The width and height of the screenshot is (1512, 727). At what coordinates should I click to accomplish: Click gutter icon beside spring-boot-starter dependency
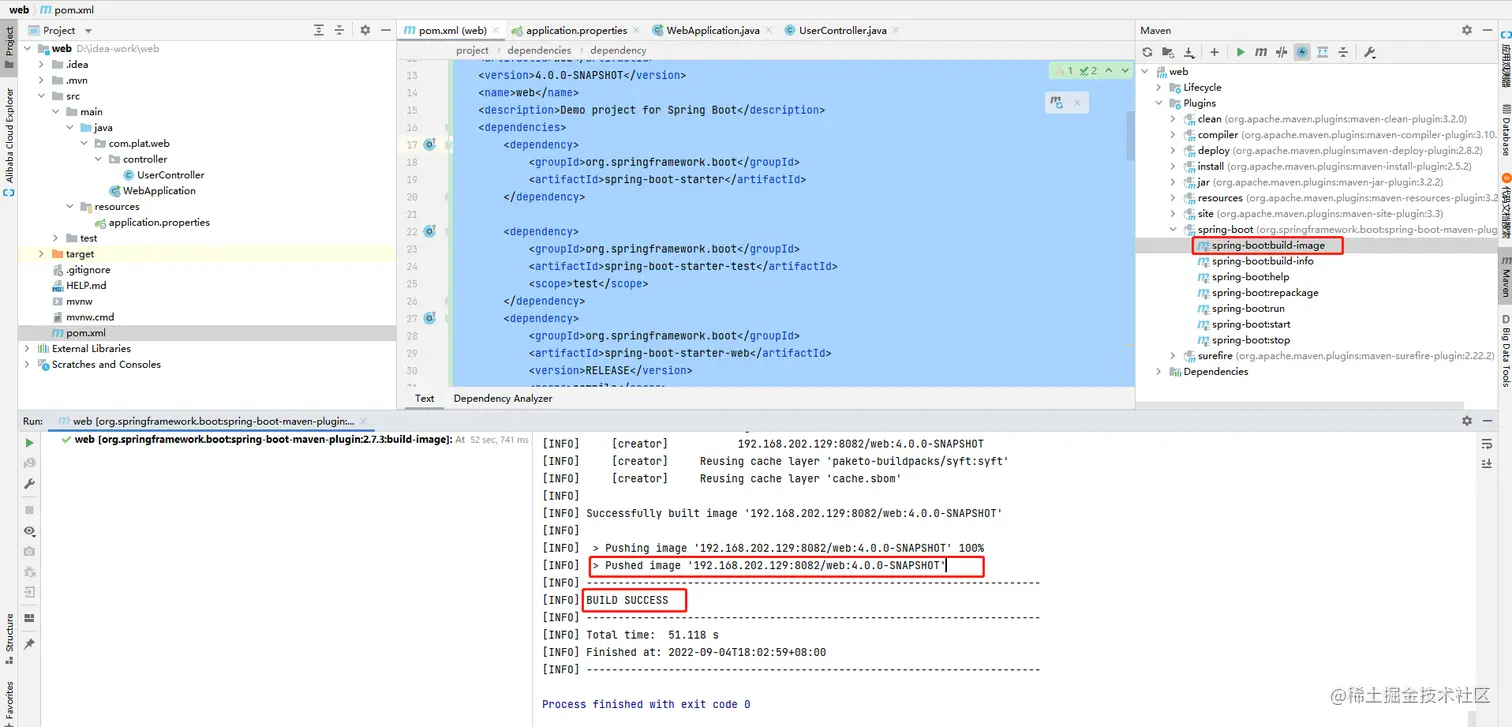click(x=429, y=145)
